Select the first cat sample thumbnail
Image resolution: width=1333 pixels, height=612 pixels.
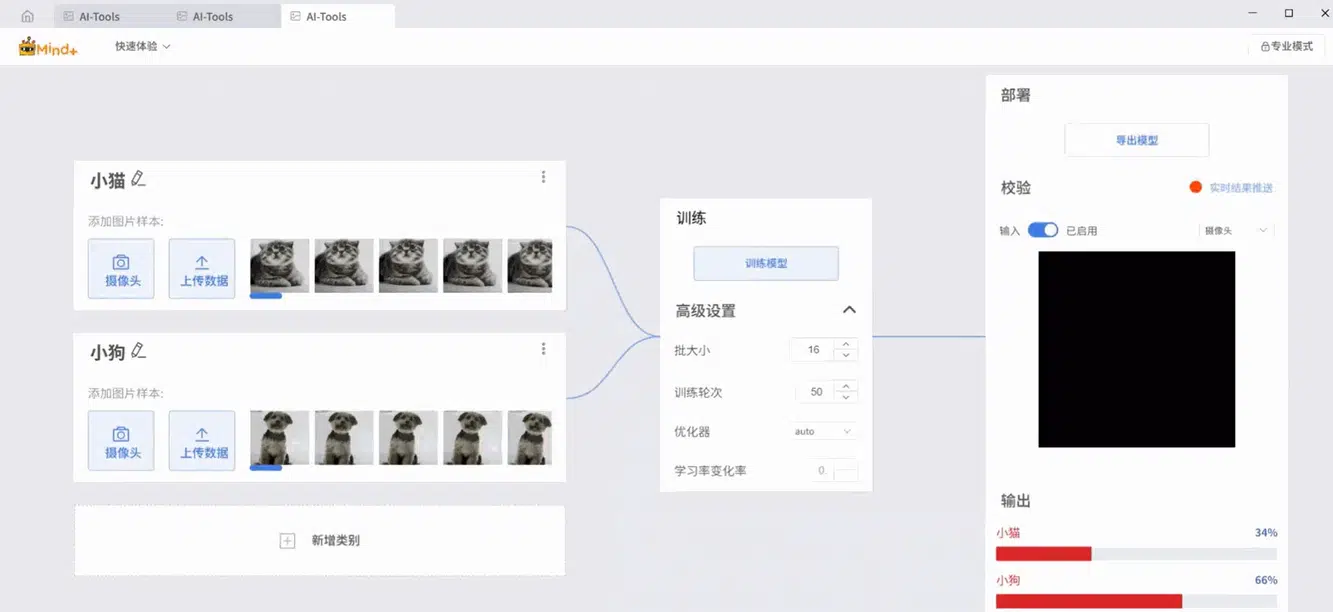coord(279,266)
